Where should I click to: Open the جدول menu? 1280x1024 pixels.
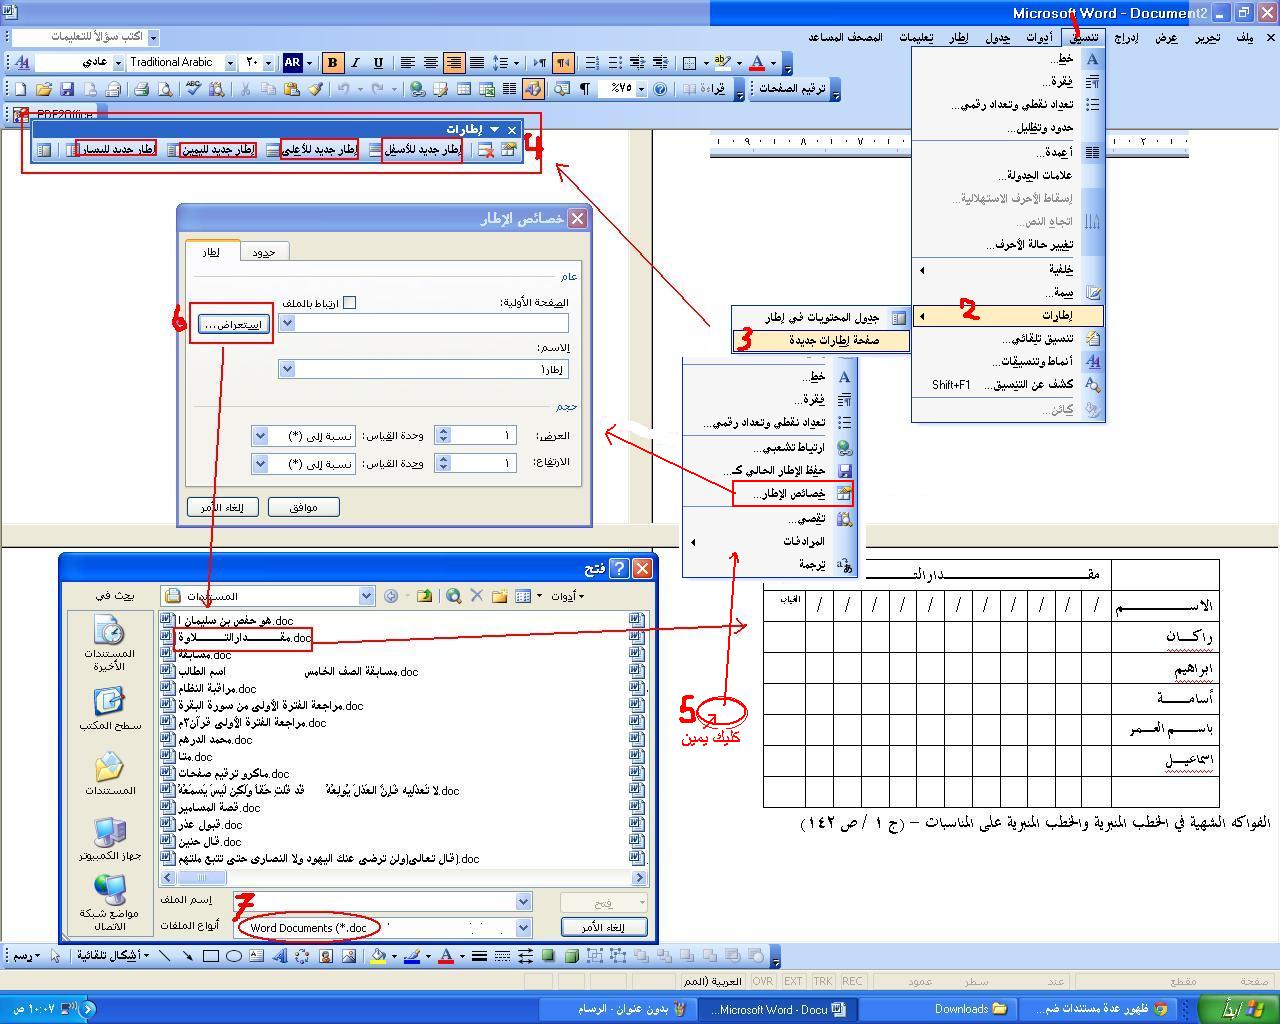click(x=997, y=37)
